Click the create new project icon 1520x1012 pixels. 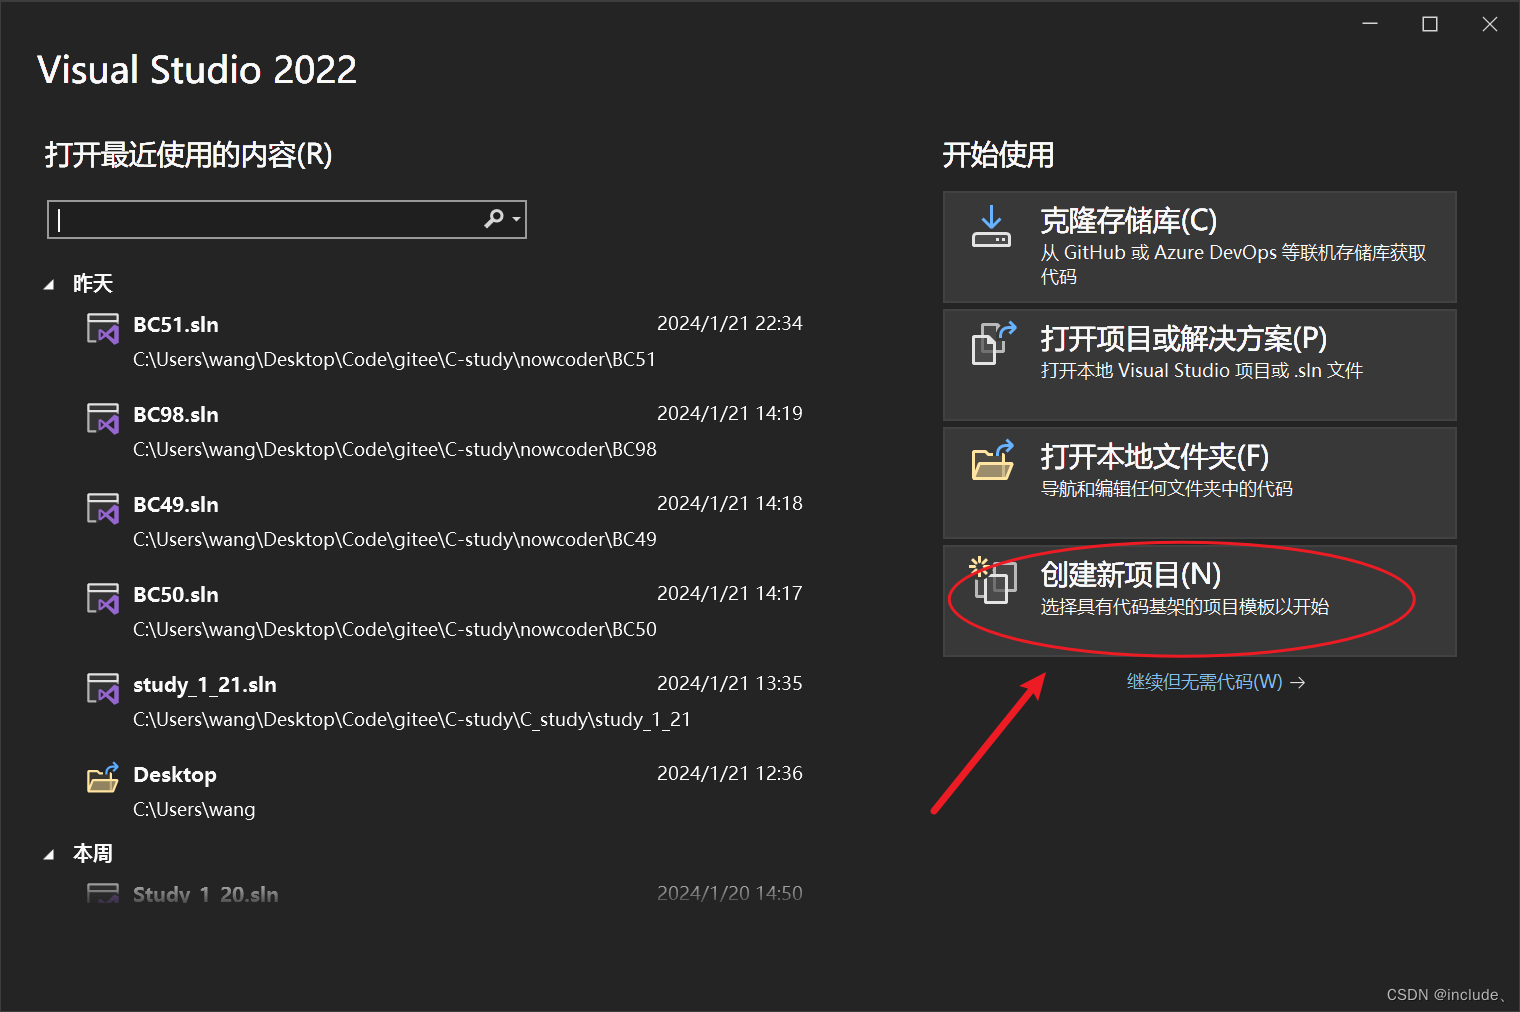pyautogui.click(x=993, y=580)
